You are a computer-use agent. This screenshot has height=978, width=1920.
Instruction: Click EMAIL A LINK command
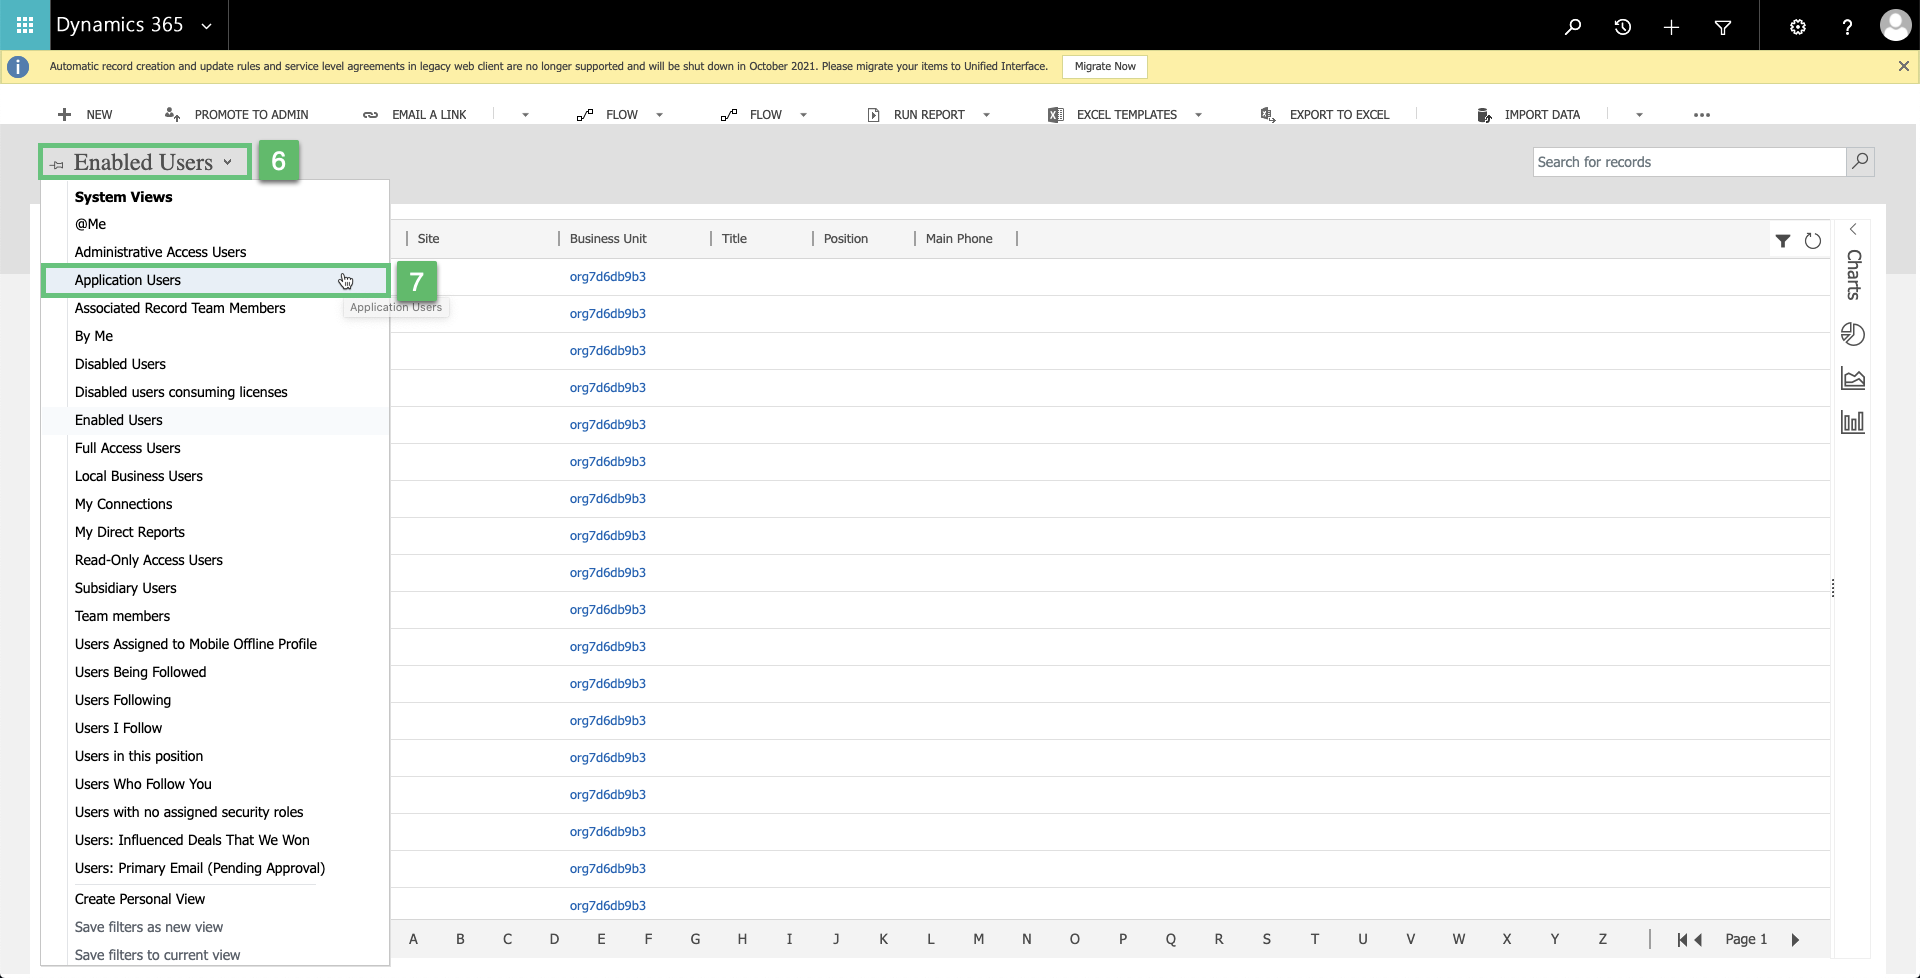click(415, 114)
